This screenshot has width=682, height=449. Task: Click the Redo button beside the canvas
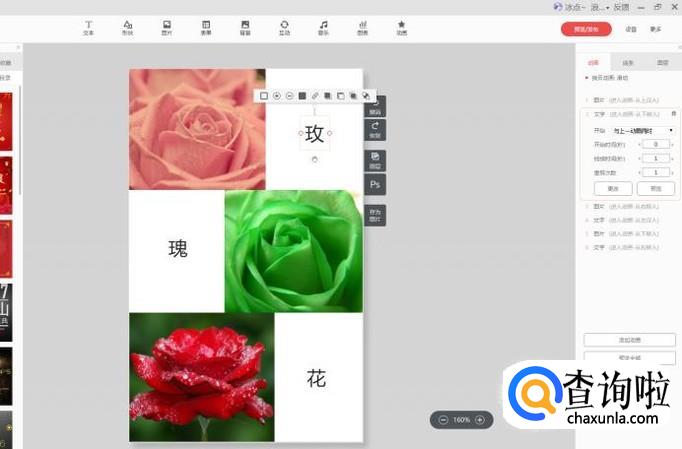point(375,130)
